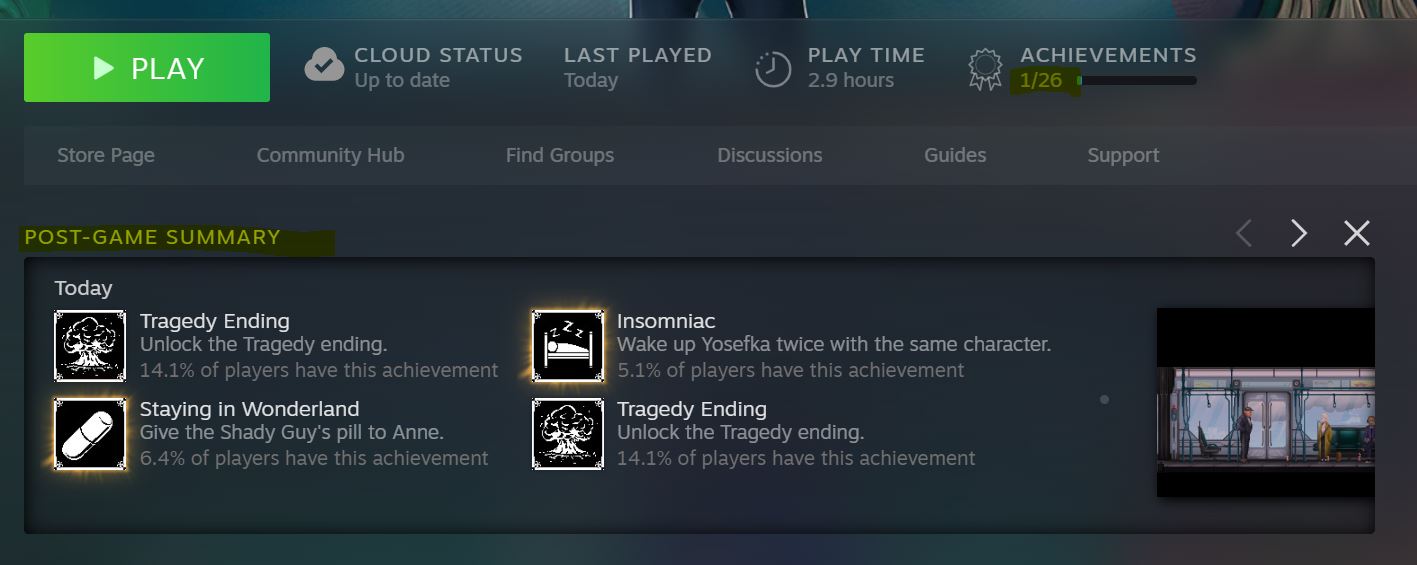Go to next post-game summary page

coord(1299,233)
